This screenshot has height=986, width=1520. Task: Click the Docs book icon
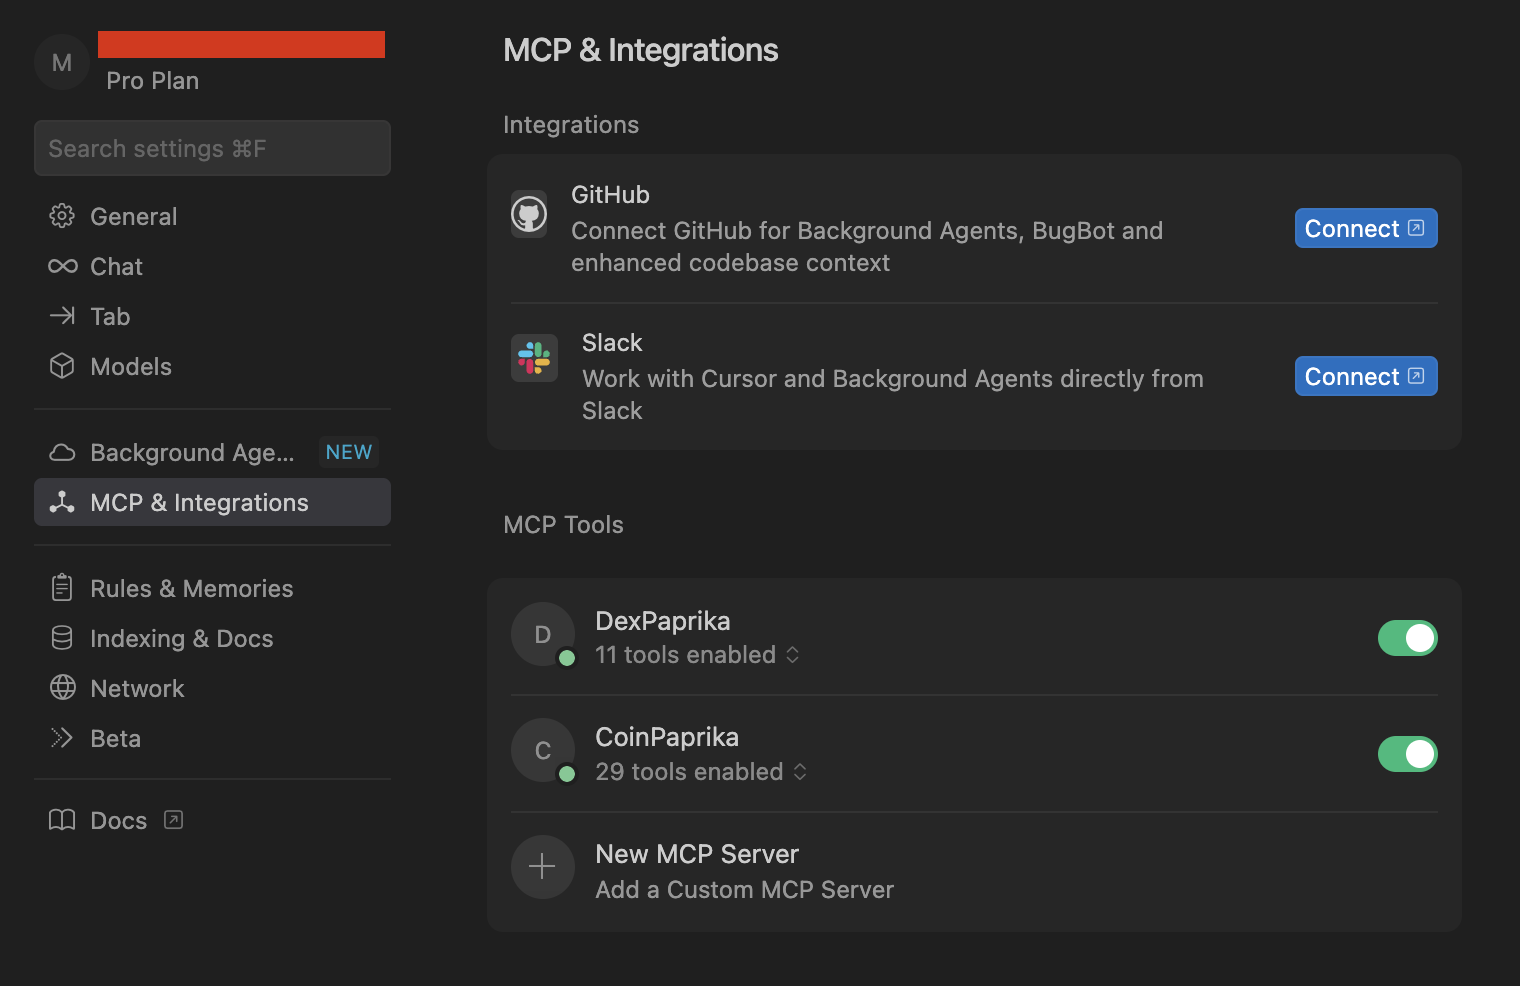62,820
